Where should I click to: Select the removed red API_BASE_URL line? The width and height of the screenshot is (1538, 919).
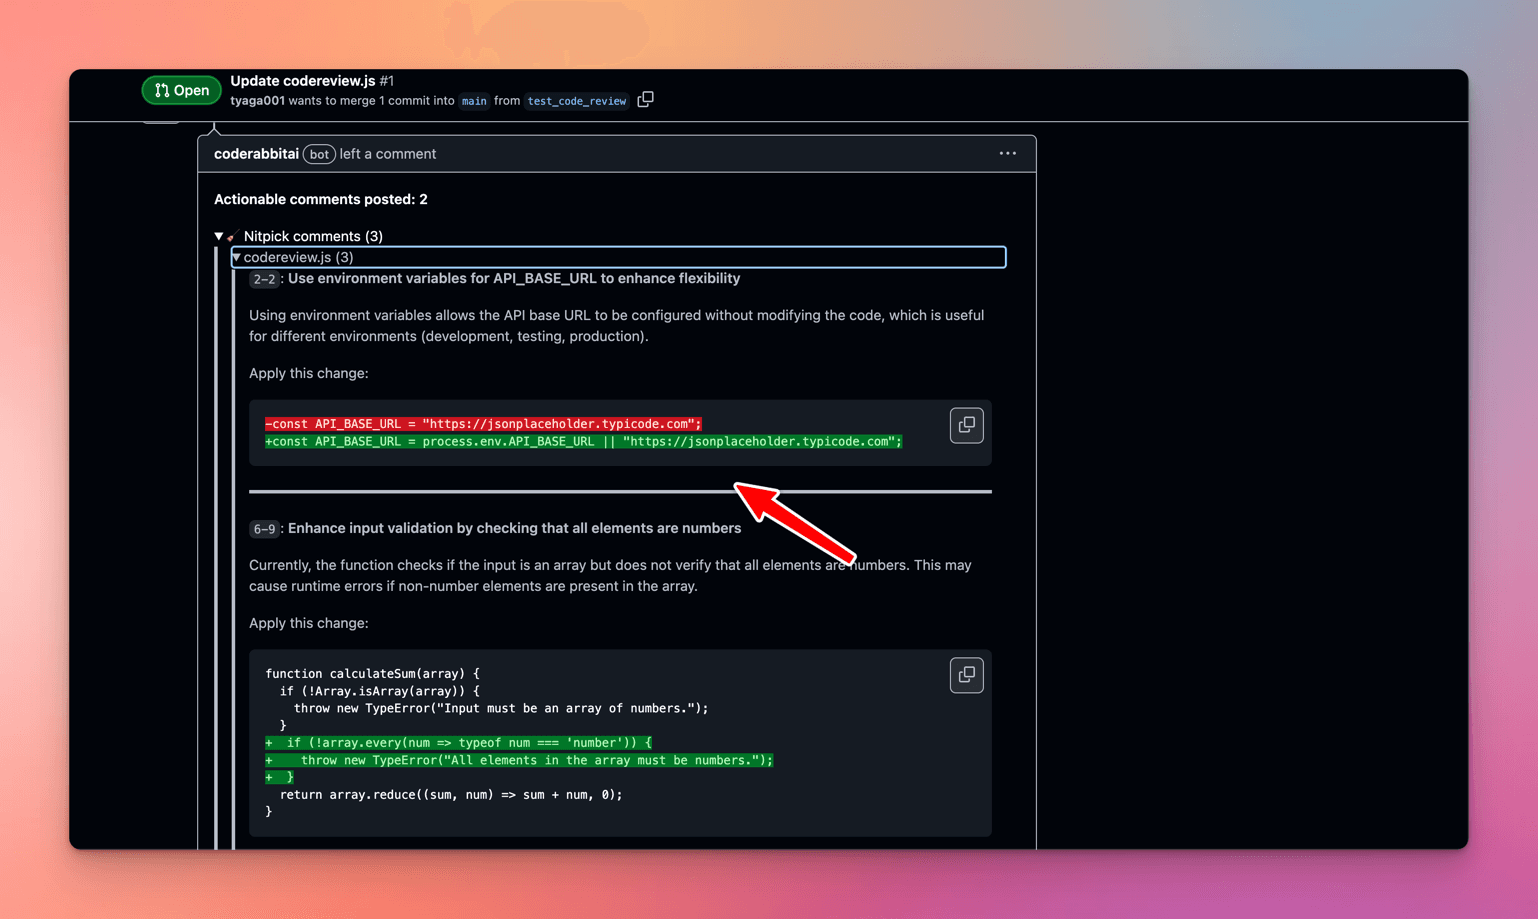pos(483,424)
